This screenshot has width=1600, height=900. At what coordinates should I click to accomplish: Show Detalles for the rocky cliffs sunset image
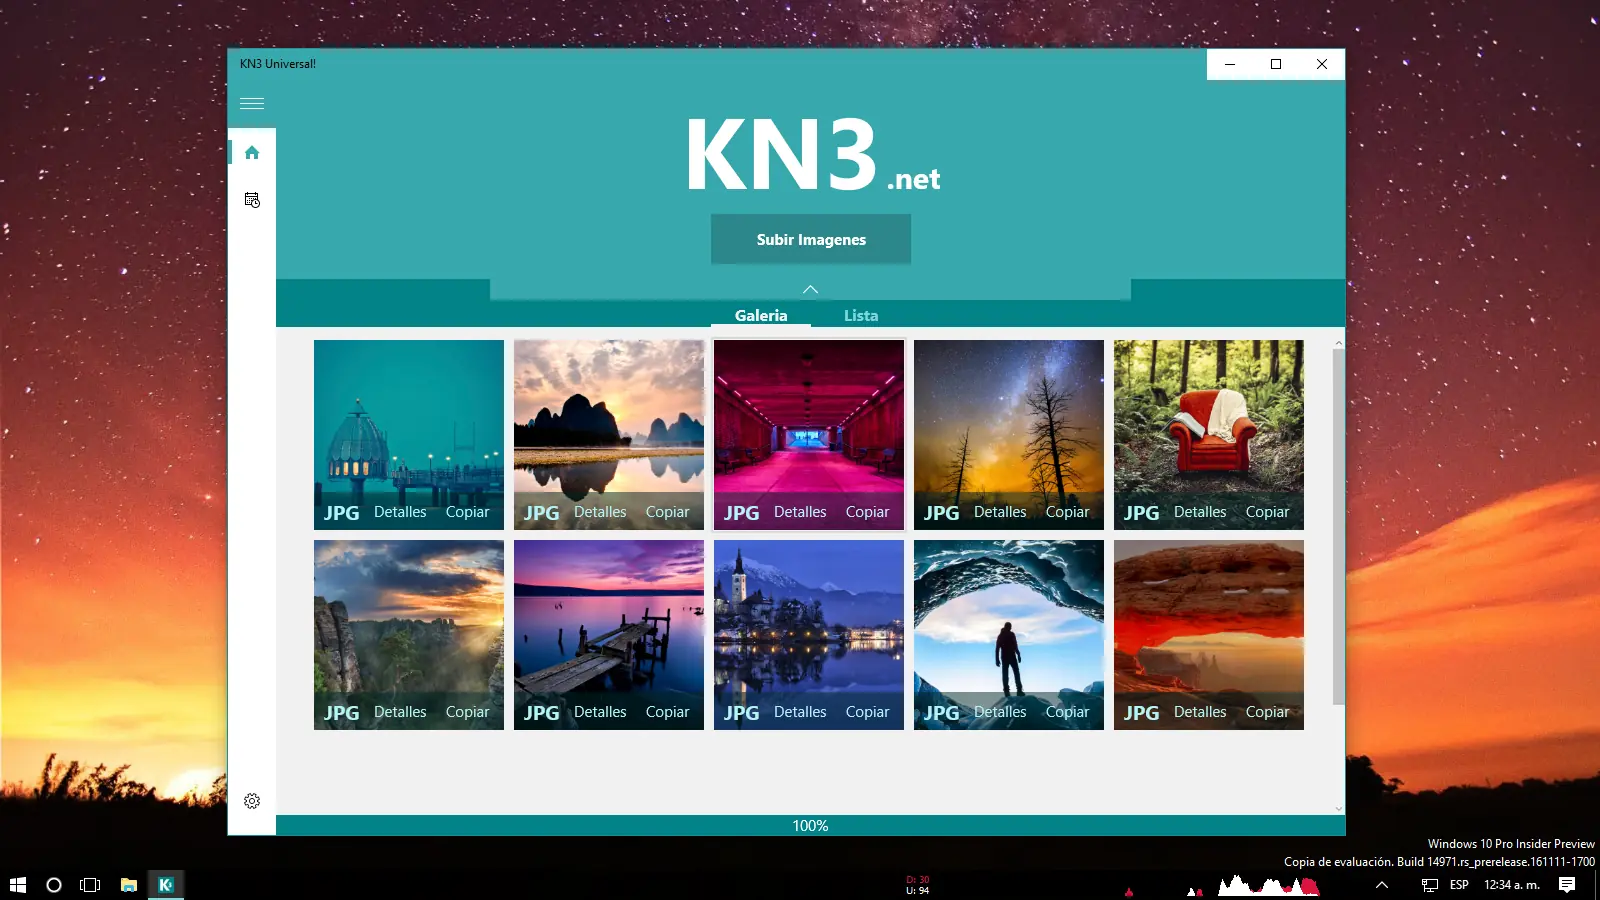tap(400, 712)
